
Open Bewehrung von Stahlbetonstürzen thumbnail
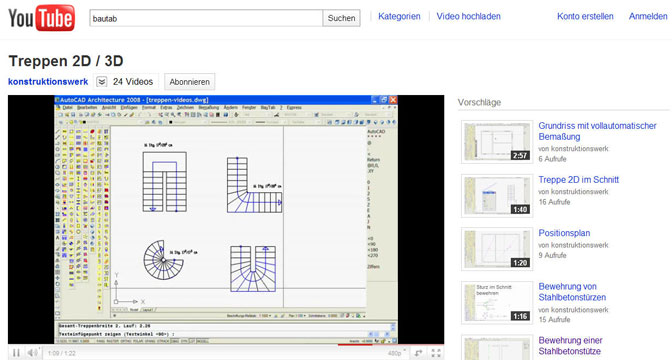(x=497, y=303)
